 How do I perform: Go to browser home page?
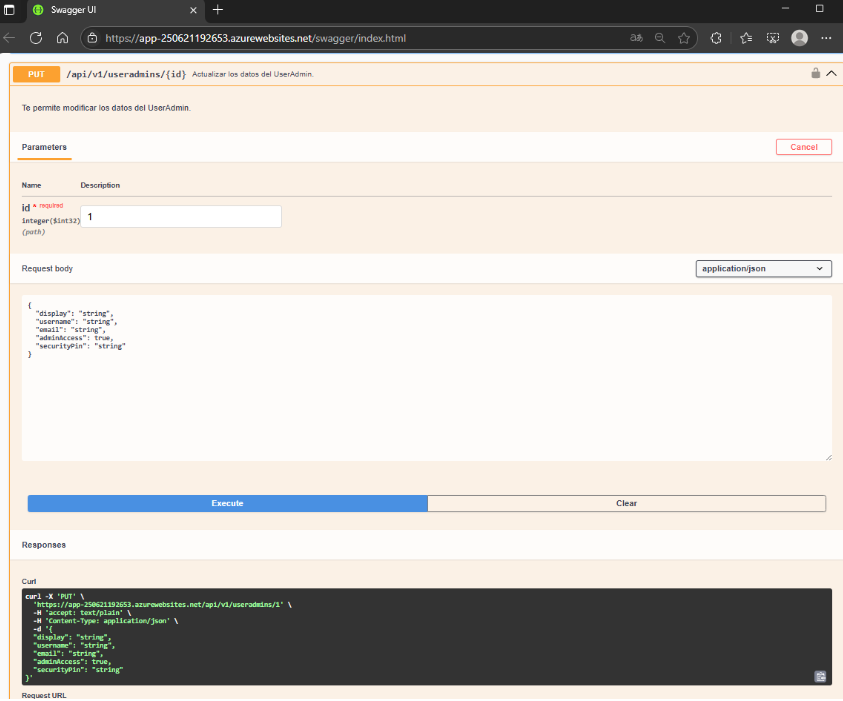click(x=62, y=38)
